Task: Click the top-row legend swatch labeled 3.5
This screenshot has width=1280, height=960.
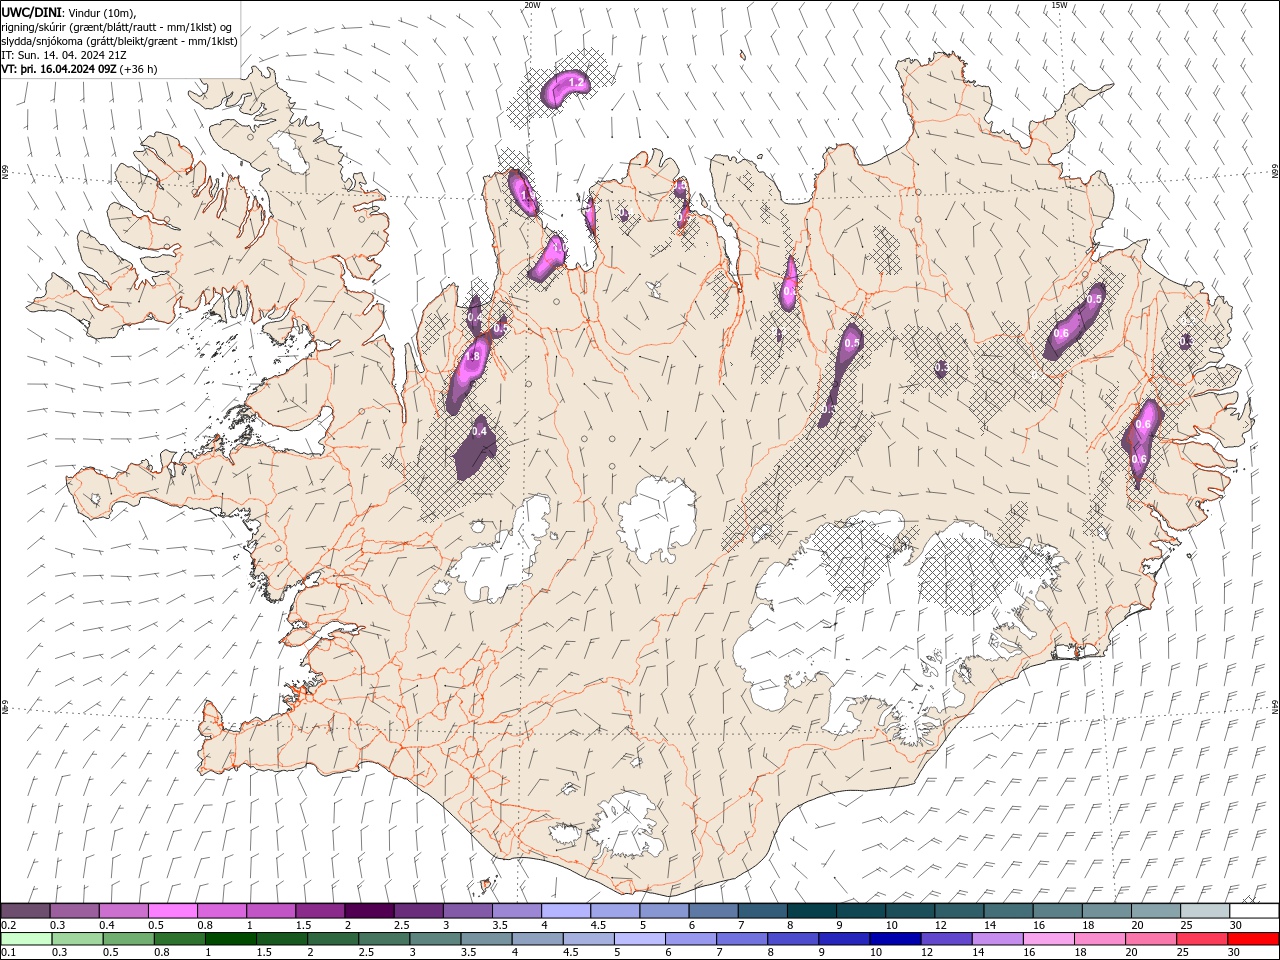Action: (517, 911)
